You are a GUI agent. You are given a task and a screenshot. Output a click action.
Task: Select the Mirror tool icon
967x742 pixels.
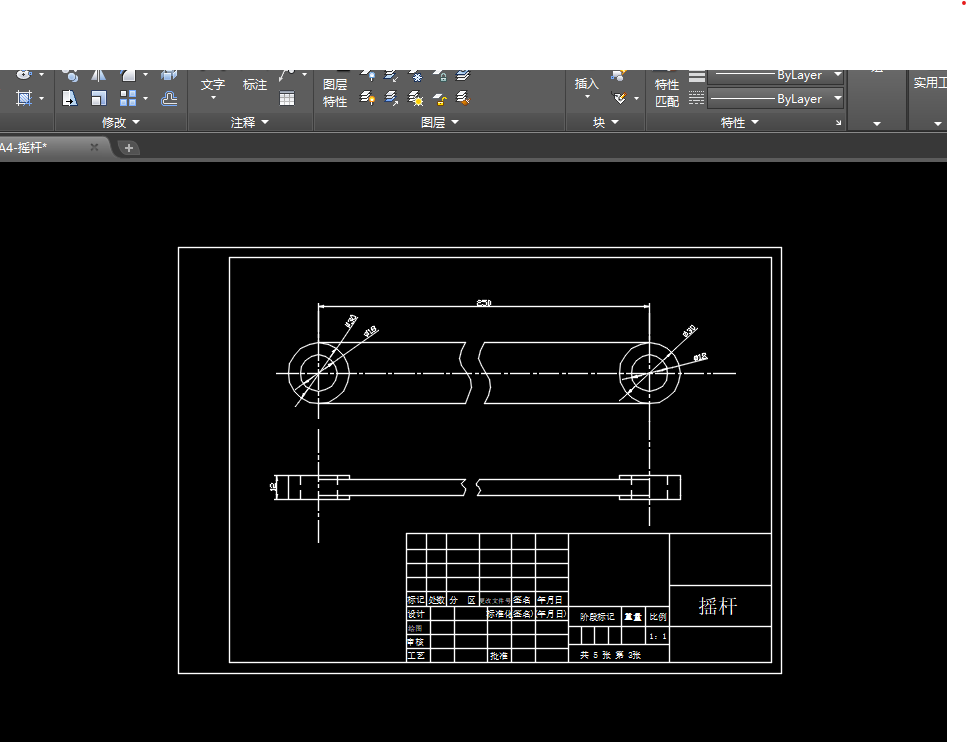[99, 76]
